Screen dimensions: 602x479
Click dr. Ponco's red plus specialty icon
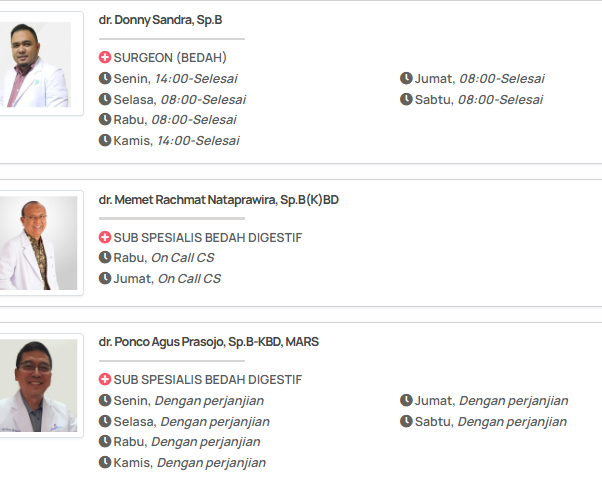pos(105,380)
